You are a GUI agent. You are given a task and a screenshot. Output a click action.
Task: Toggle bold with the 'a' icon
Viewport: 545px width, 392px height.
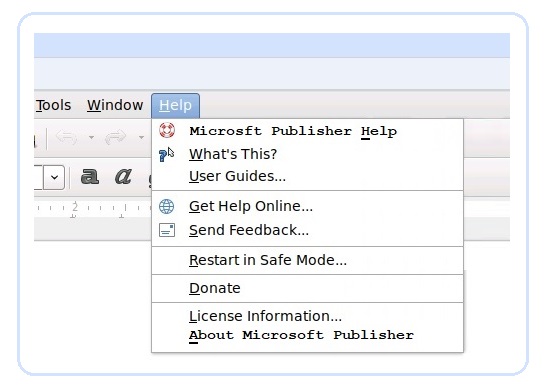[x=90, y=176]
